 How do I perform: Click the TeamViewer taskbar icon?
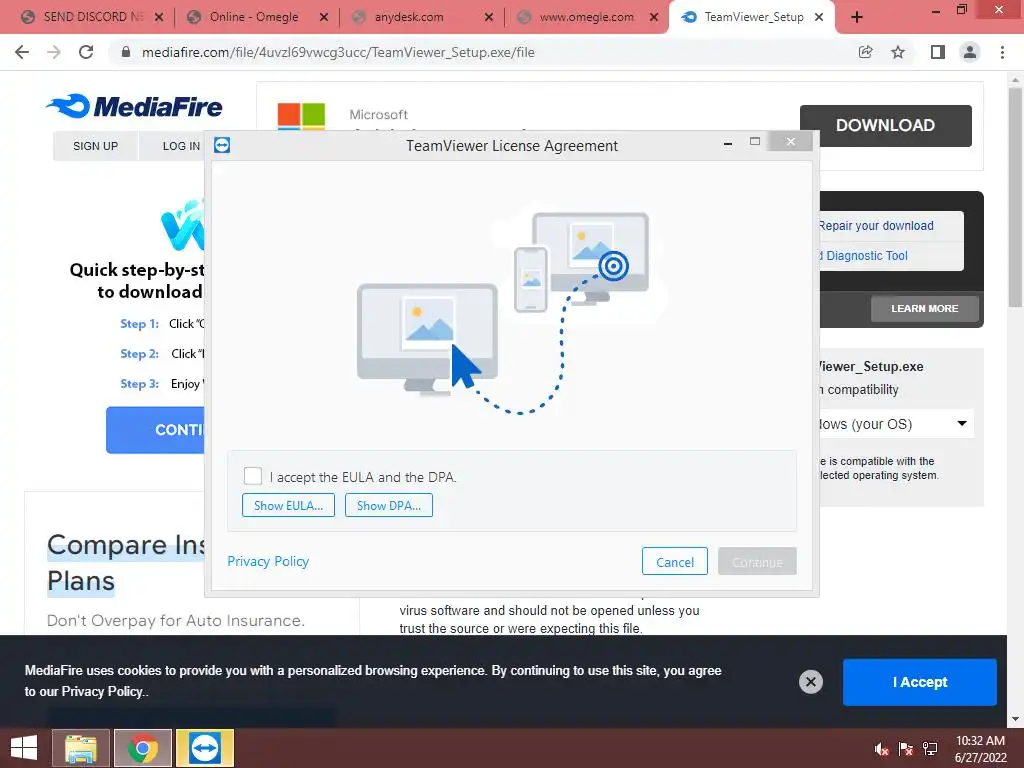tap(204, 748)
